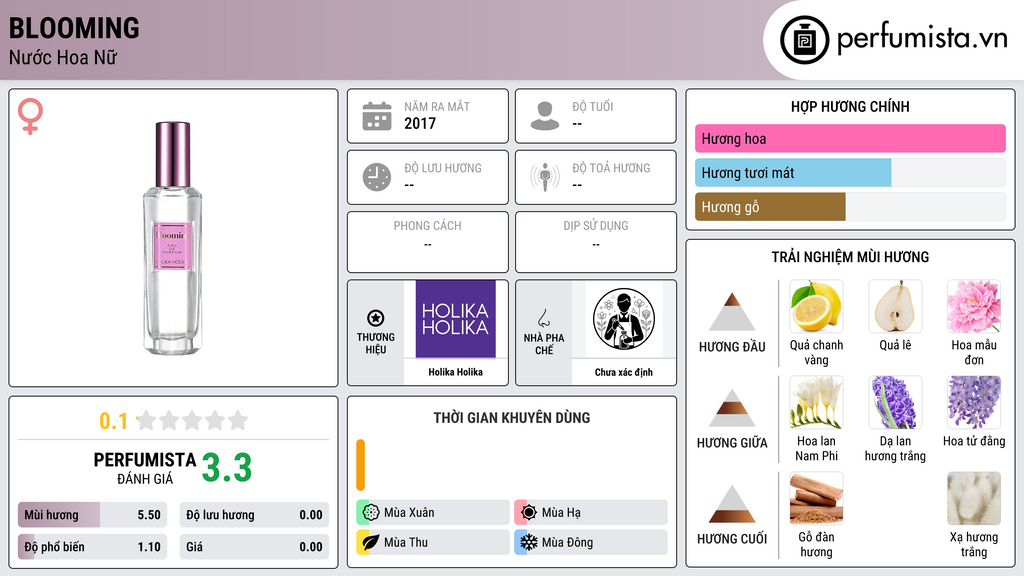Select the Hoa tử đằng wisteria note

(974, 402)
